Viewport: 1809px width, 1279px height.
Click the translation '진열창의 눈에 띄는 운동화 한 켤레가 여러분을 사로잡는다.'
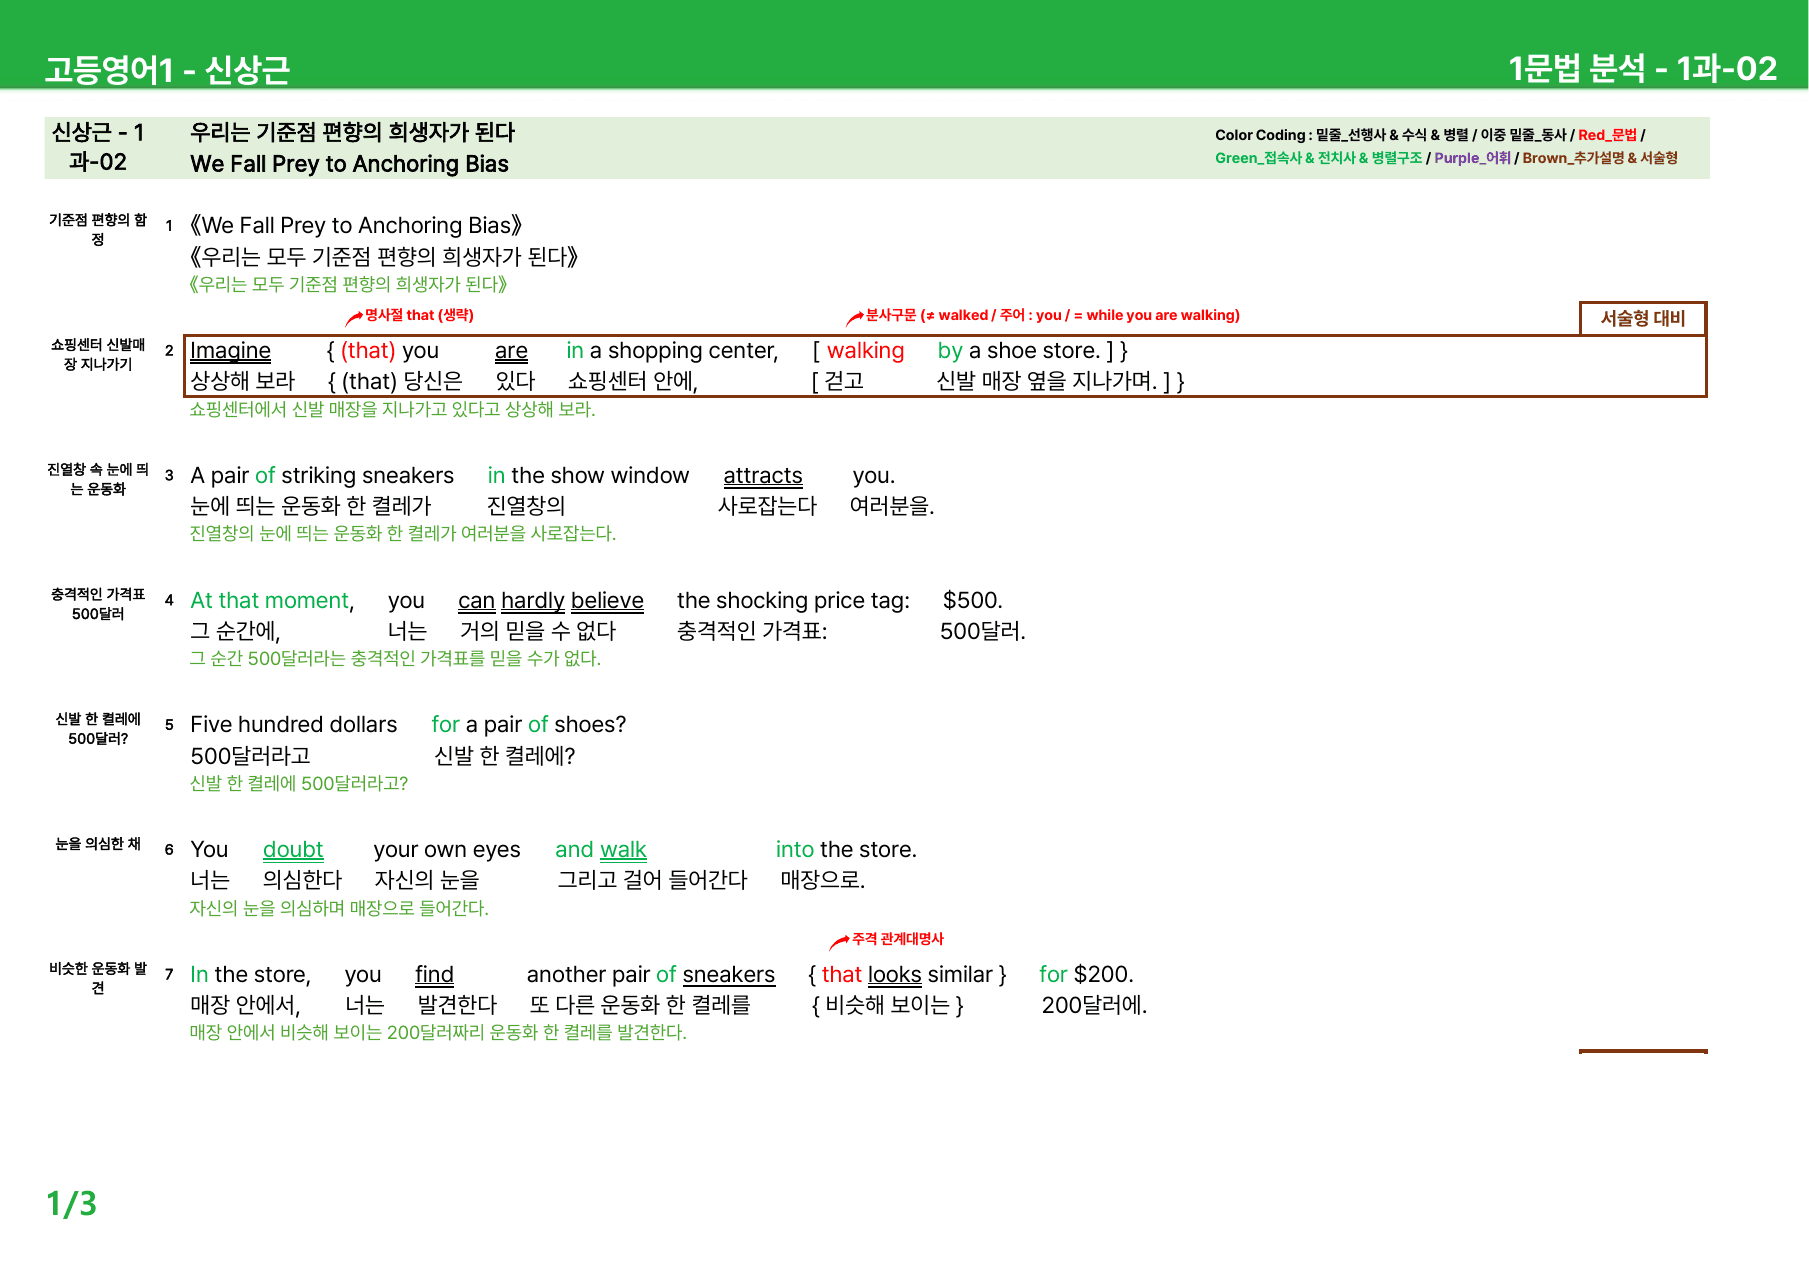click(x=403, y=534)
